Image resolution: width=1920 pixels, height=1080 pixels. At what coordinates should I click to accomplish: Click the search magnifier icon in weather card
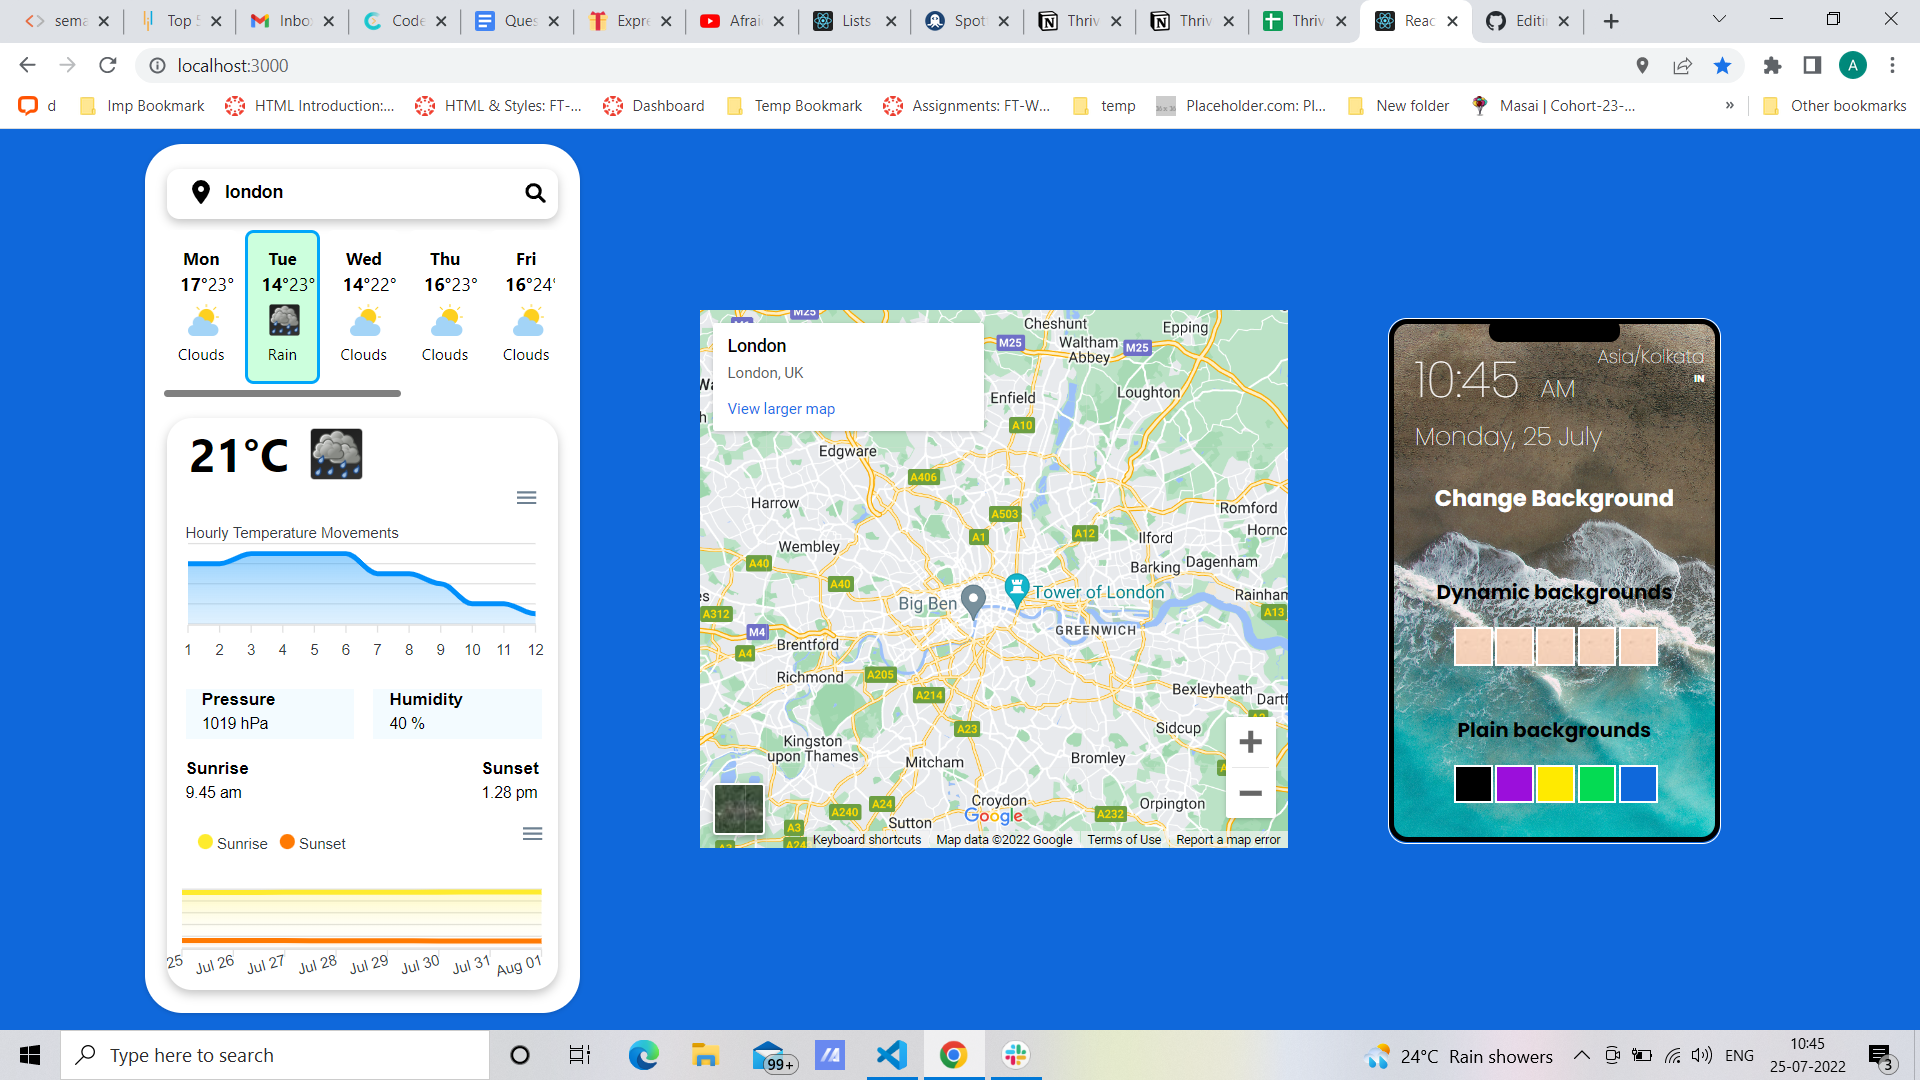point(535,193)
